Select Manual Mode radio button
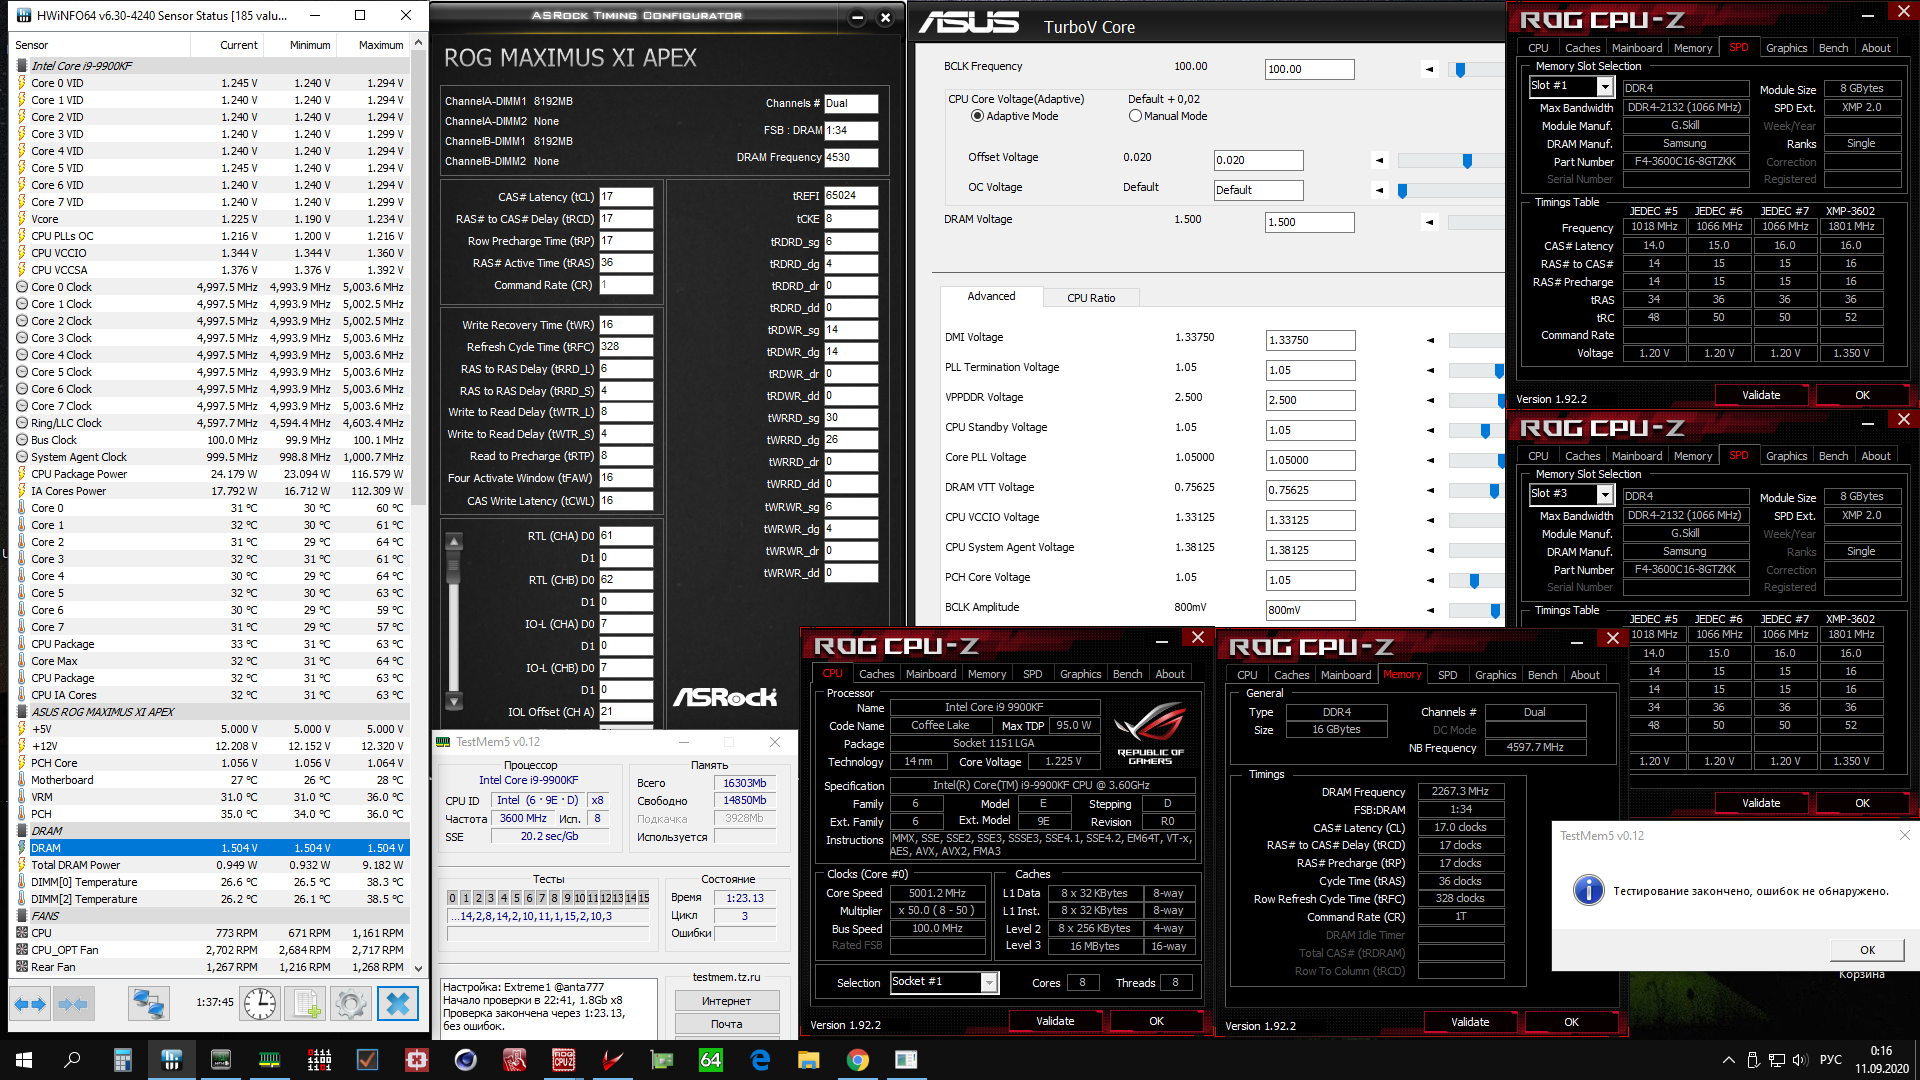Viewport: 1920px width, 1080px height. click(x=1135, y=116)
